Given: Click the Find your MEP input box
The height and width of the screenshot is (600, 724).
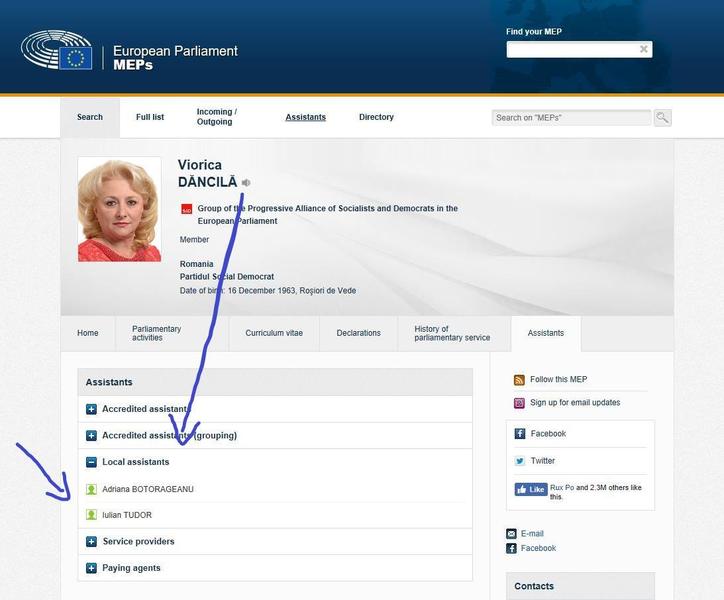Looking at the screenshot, I should pos(579,49).
